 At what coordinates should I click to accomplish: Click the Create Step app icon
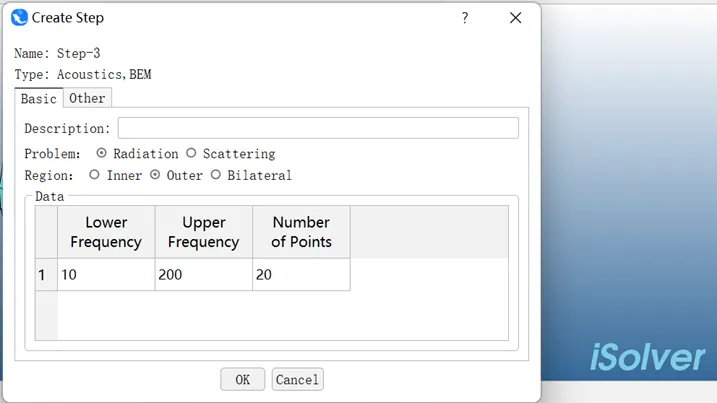(19, 18)
